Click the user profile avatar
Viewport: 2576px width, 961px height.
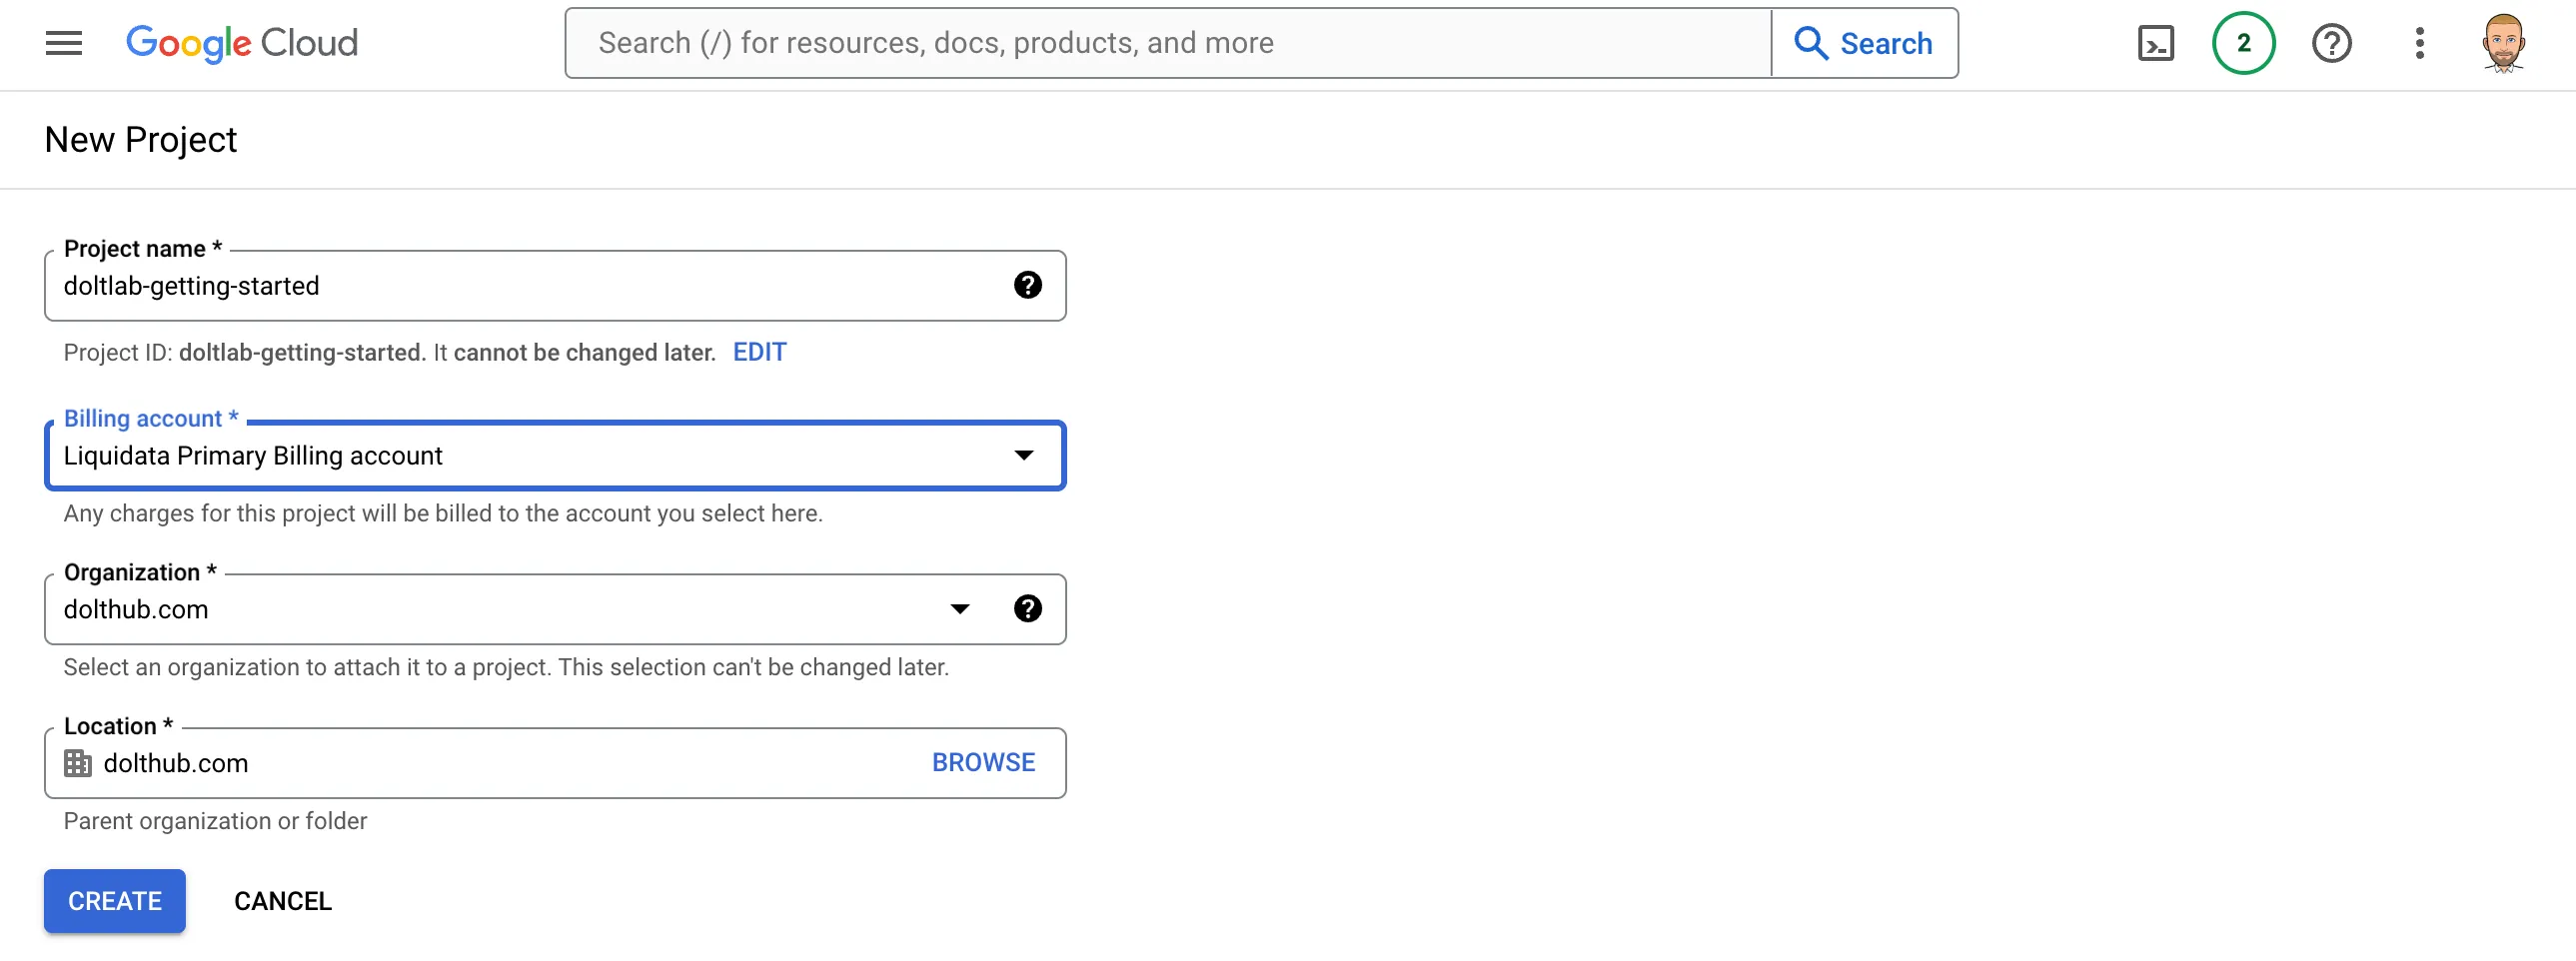(x=2503, y=43)
